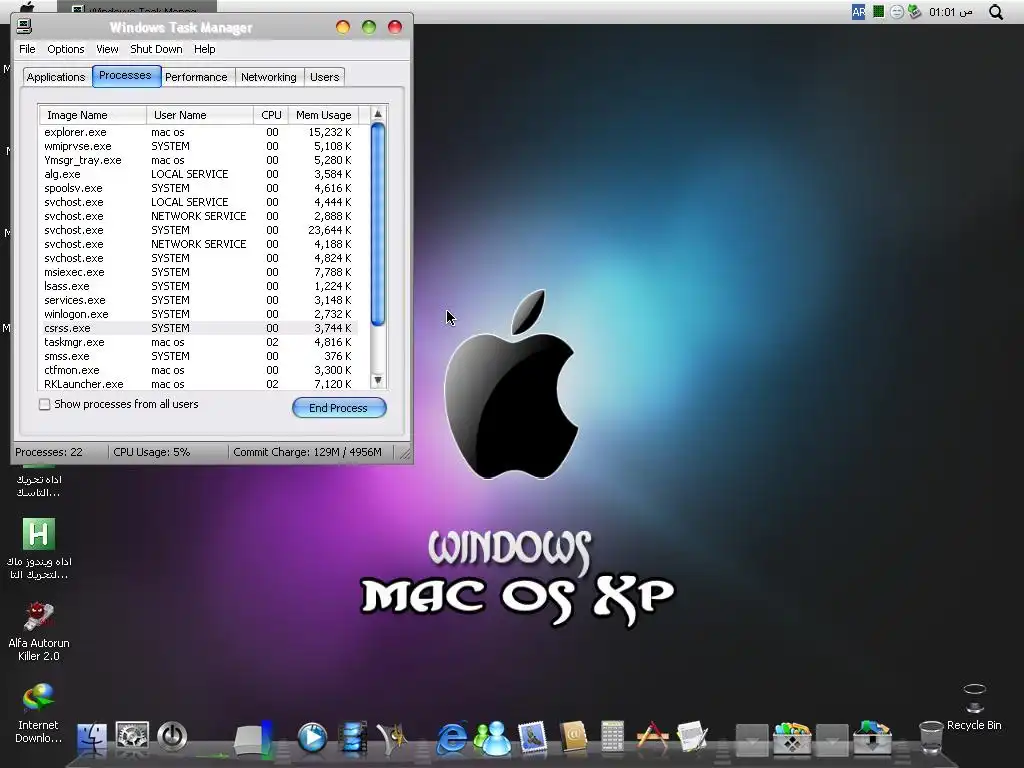Open the File menu in Task Manager
Viewport: 1024px width, 768px height.
coord(27,49)
